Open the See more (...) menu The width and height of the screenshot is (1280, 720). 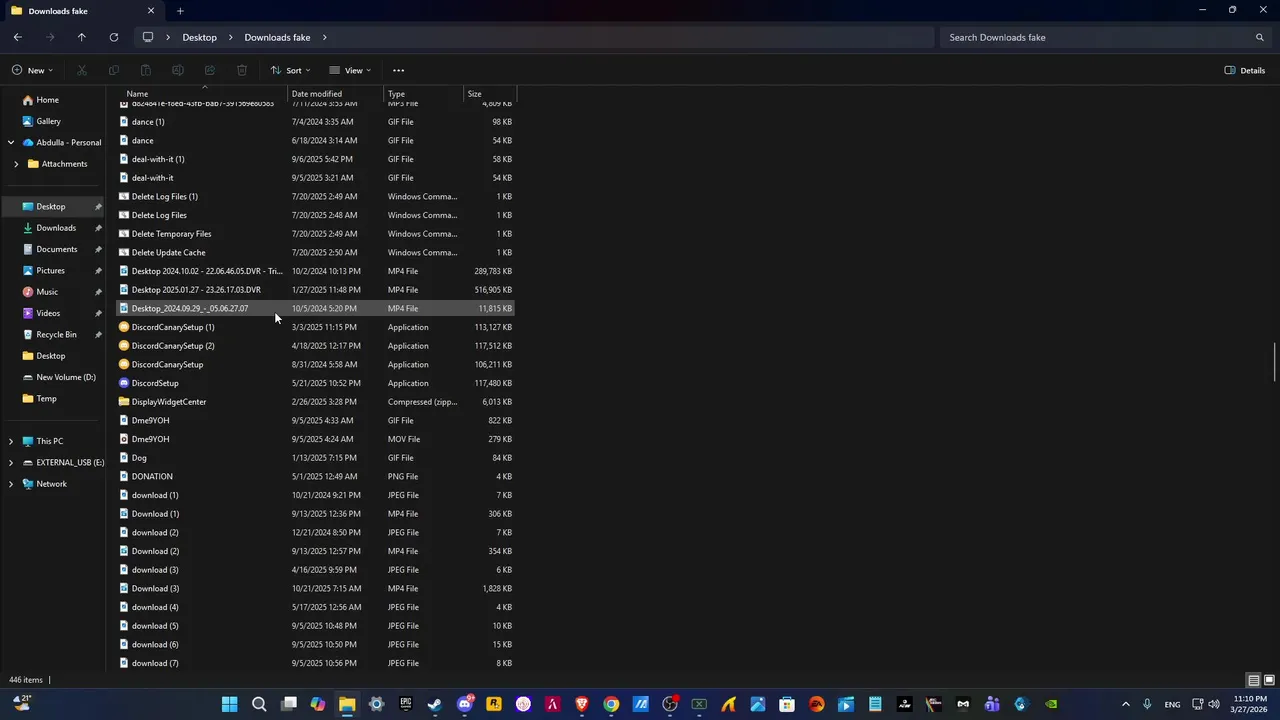398,70
